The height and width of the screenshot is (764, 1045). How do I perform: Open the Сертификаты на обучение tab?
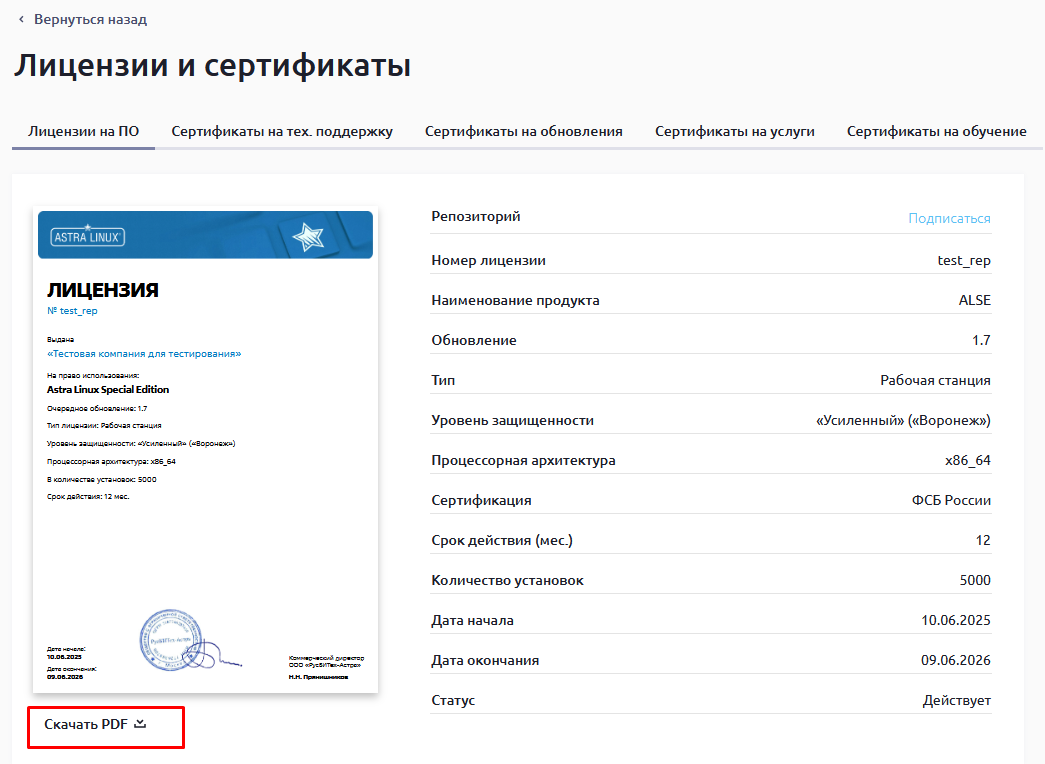[936, 131]
